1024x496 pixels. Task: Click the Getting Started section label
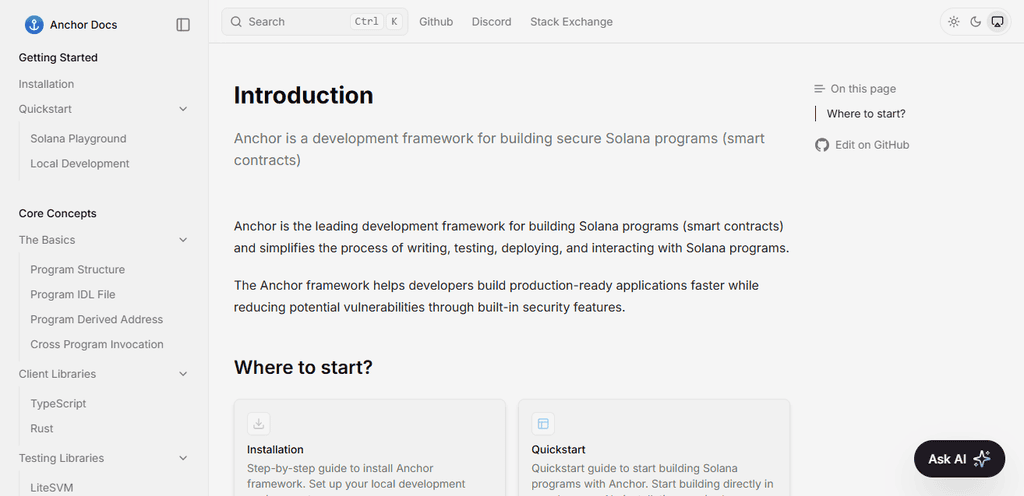click(x=58, y=57)
